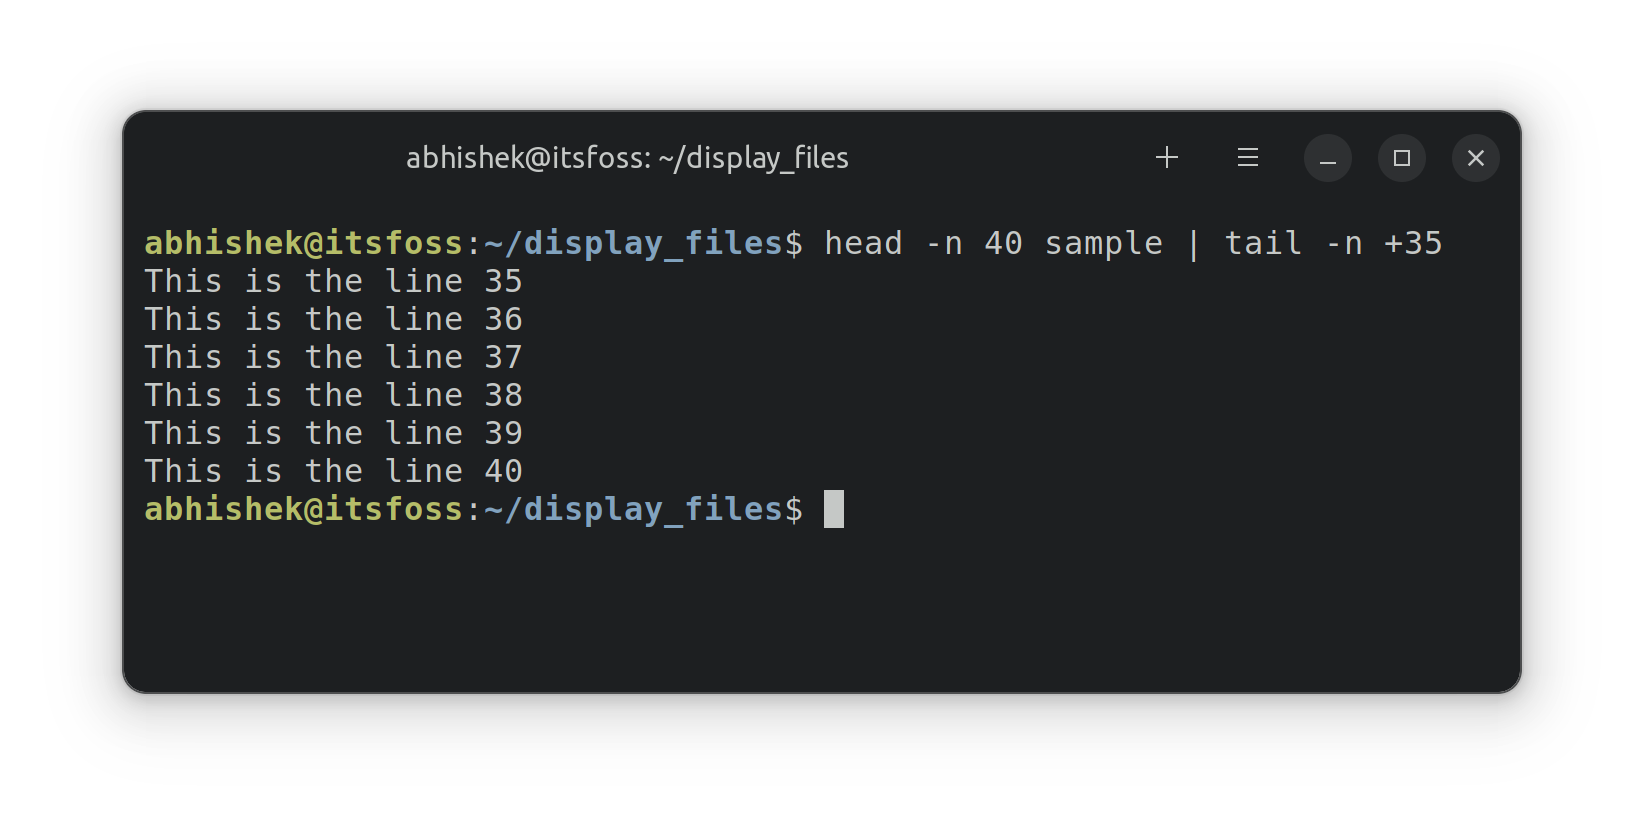Select the close X icon
The width and height of the screenshot is (1644, 828).
pyautogui.click(x=1475, y=157)
